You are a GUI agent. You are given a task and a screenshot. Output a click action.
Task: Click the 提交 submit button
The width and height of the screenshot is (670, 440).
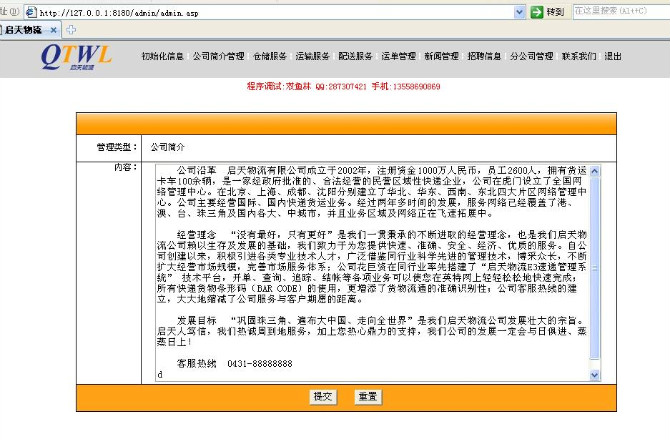(x=323, y=397)
